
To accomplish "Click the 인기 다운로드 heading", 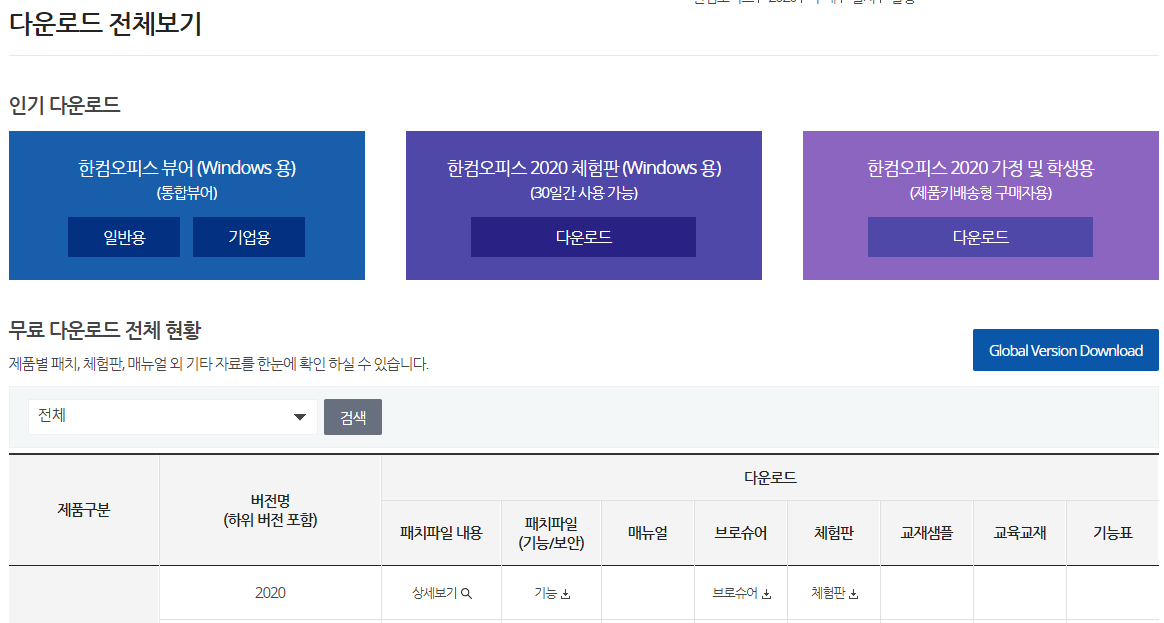I will pyautogui.click(x=65, y=105).
